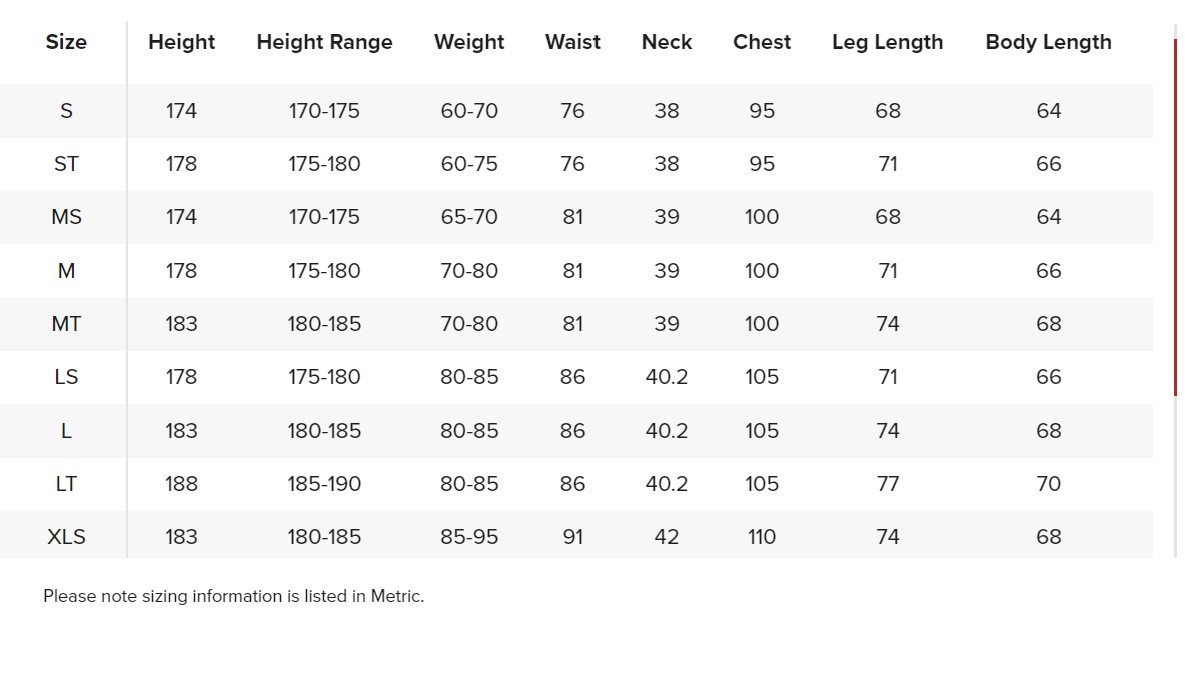Screen dimensions: 1185x678
Task: Click the metric sizing note text
Action: (x=234, y=596)
